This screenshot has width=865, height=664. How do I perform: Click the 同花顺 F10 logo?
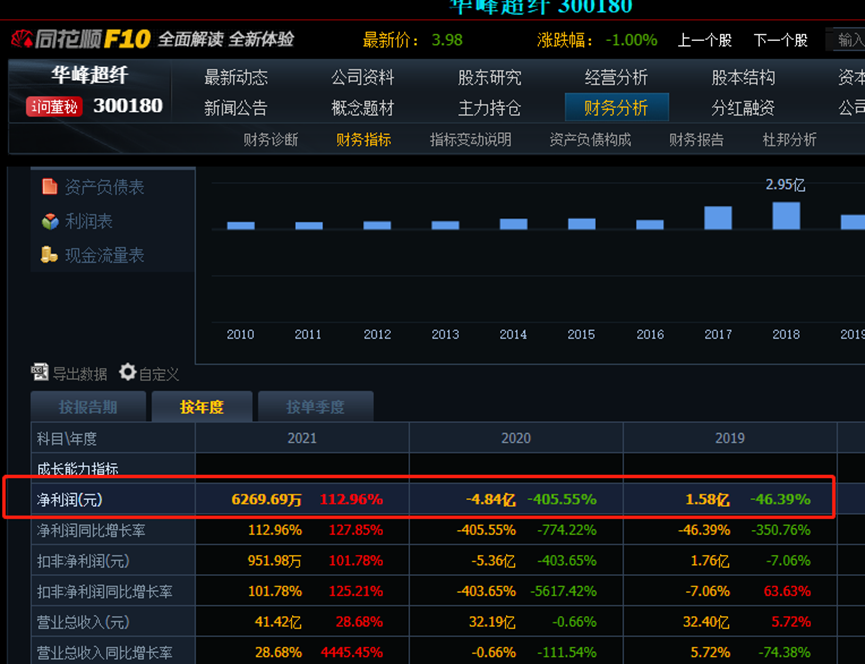pyautogui.click(x=80, y=40)
